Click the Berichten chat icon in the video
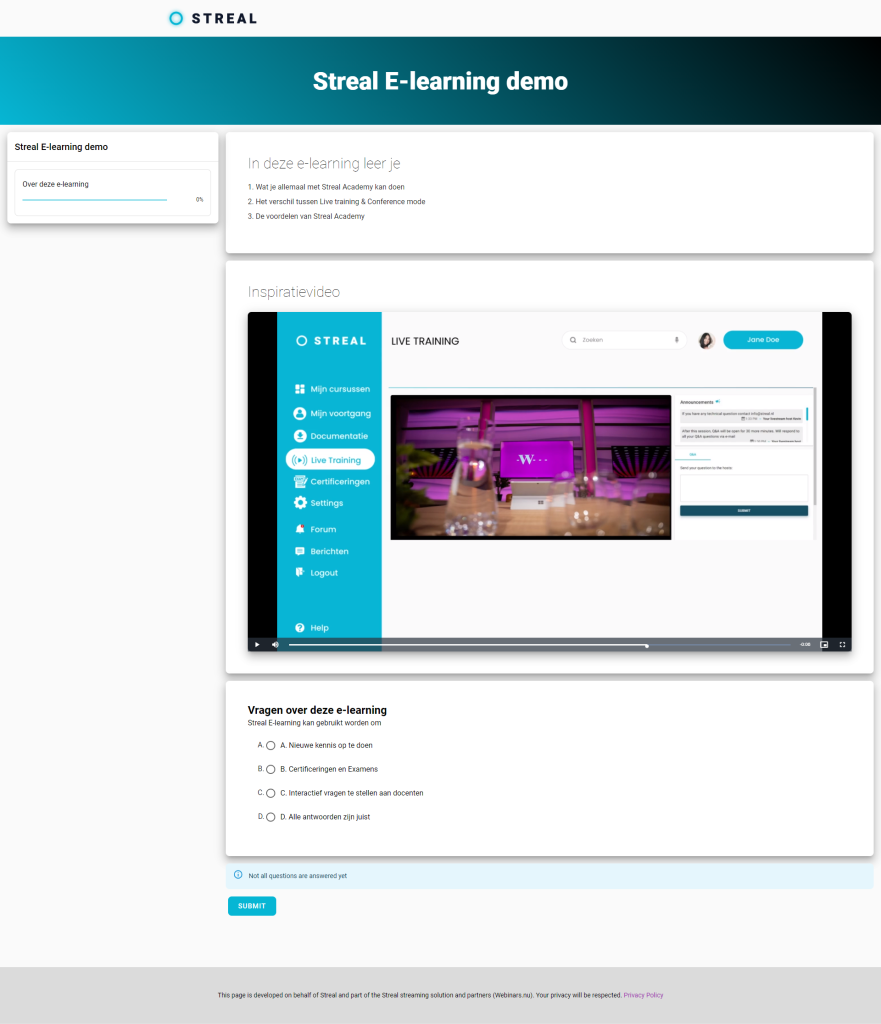Viewport: 881px width, 1024px height. point(300,551)
